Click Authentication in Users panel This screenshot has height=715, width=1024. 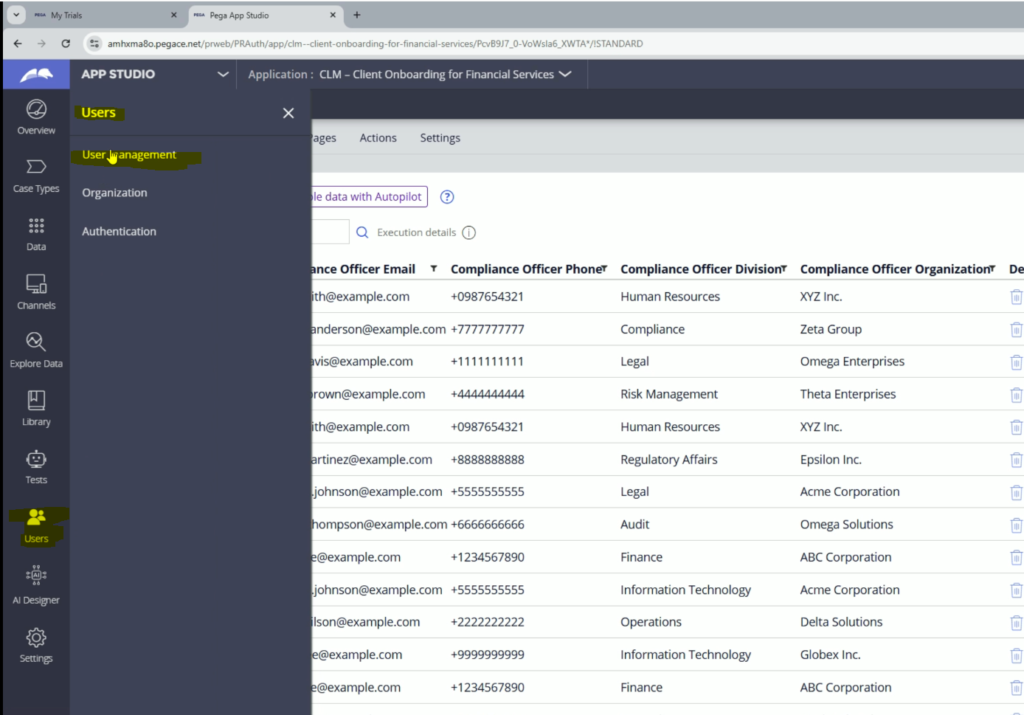pos(119,231)
